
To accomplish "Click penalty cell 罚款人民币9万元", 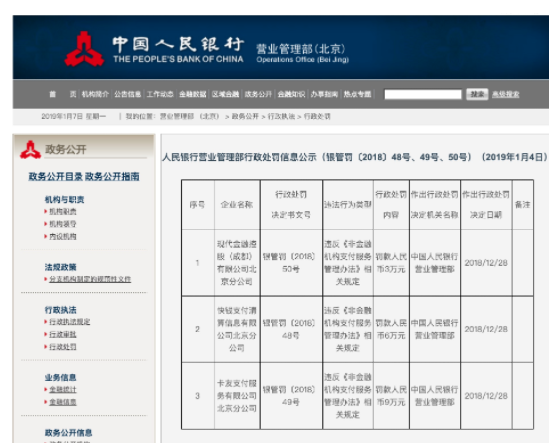I will pos(391,396).
